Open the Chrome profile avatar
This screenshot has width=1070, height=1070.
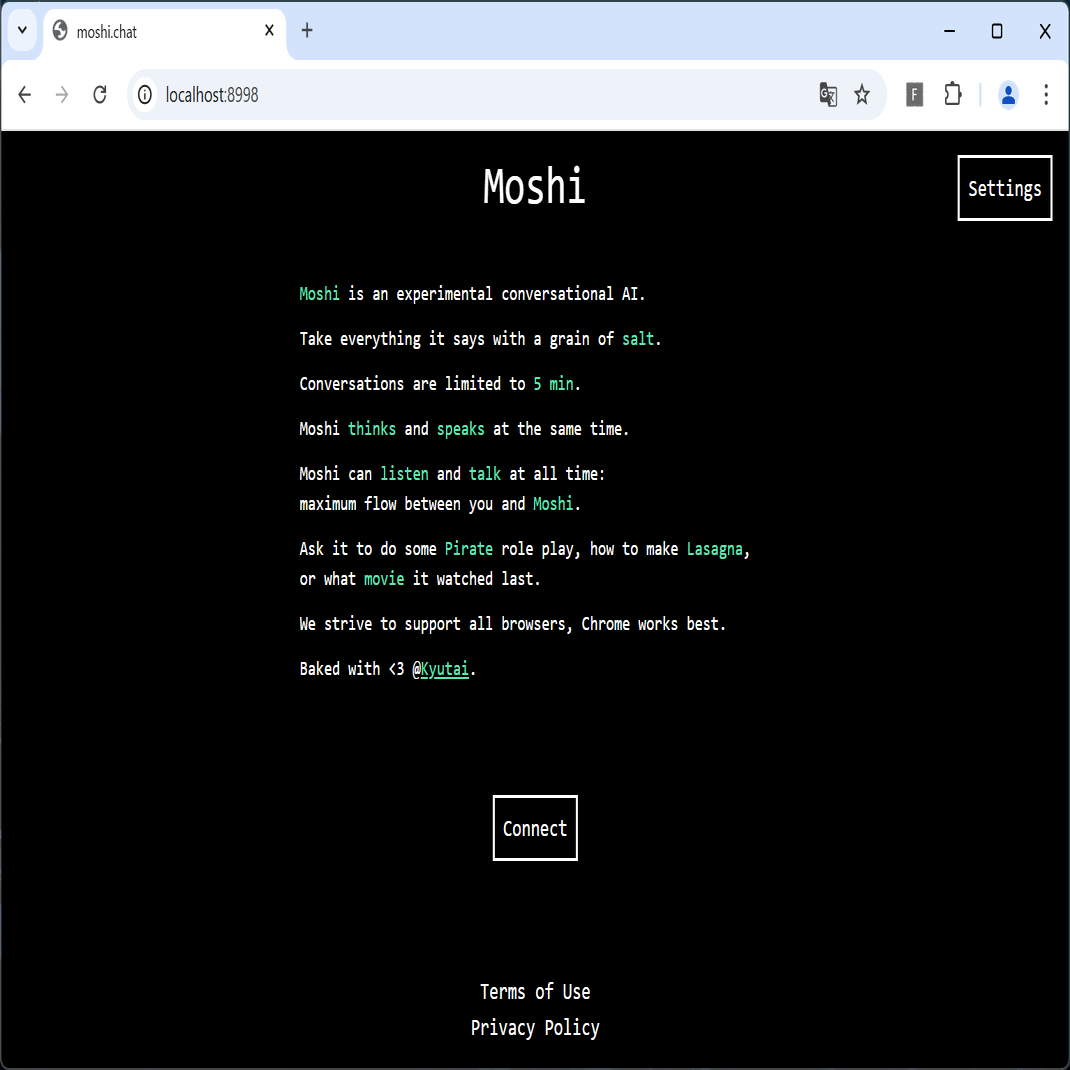[1008, 95]
